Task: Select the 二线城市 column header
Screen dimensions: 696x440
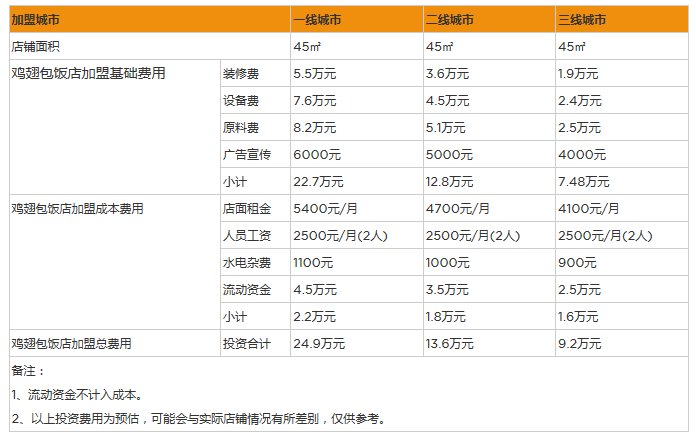Action: [450, 20]
